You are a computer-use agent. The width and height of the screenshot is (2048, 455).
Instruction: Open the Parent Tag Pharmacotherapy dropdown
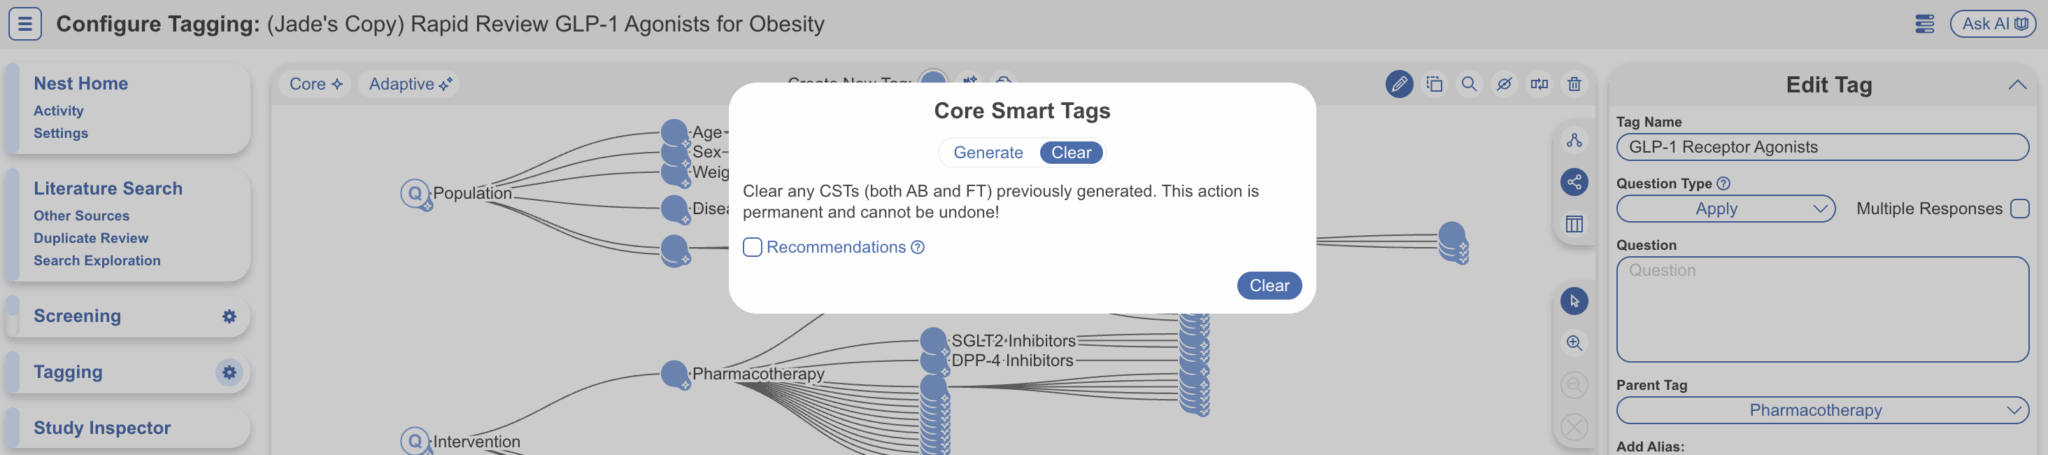point(1823,410)
